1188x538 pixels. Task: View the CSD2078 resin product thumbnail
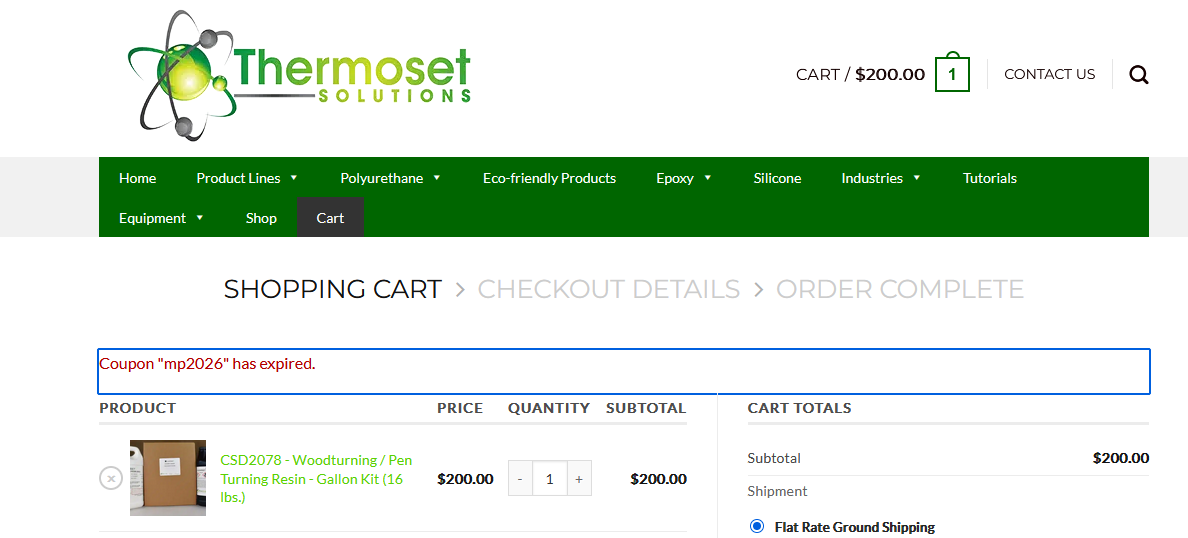click(x=167, y=478)
